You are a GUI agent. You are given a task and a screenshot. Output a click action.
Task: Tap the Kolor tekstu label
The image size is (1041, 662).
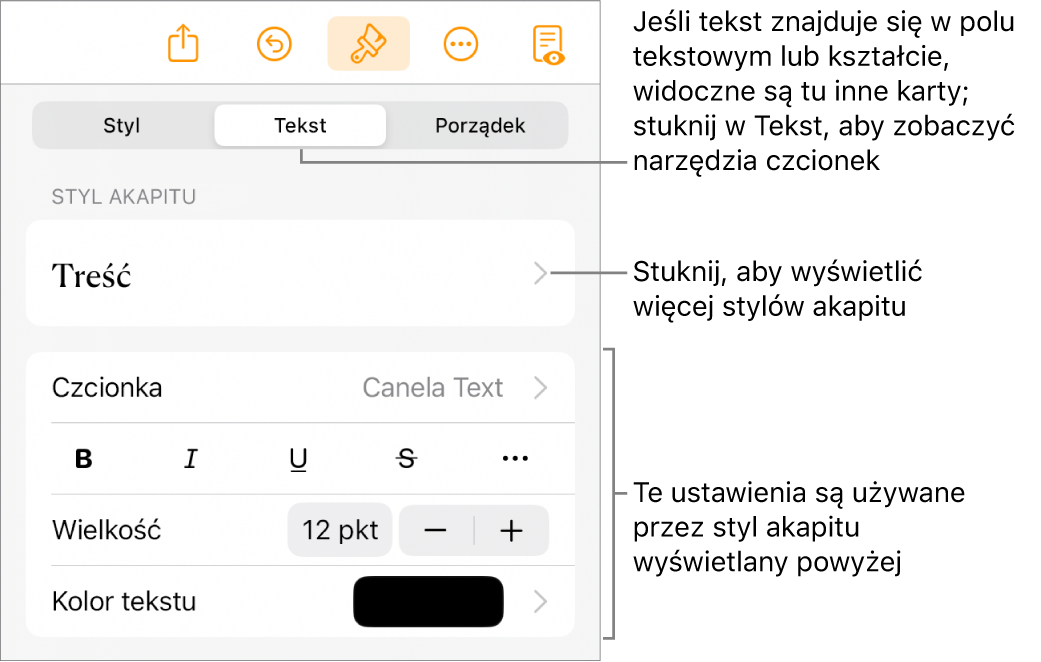tap(124, 602)
